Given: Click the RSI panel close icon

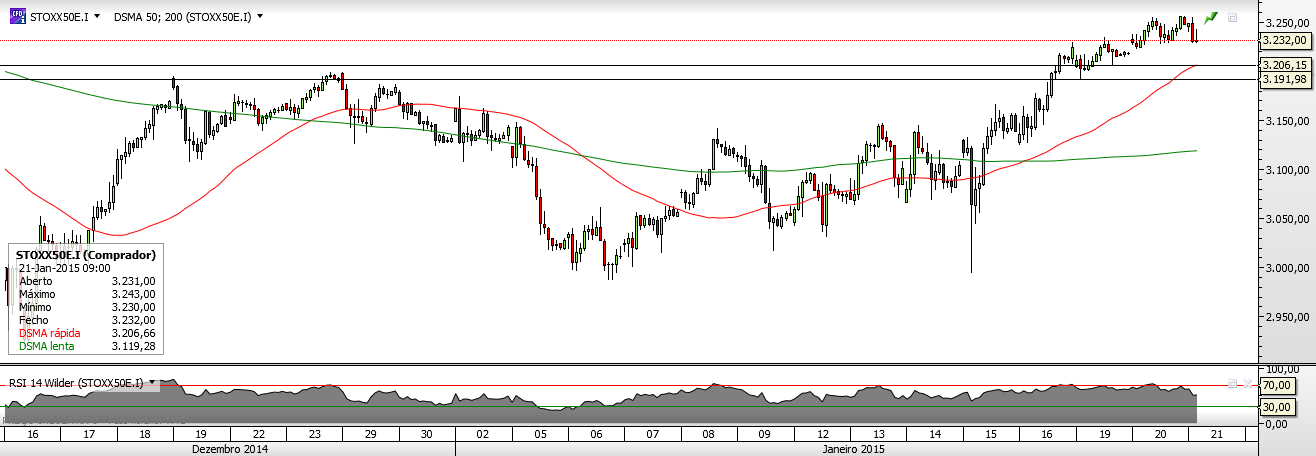Looking at the screenshot, I should pyautogui.click(x=1247, y=384).
